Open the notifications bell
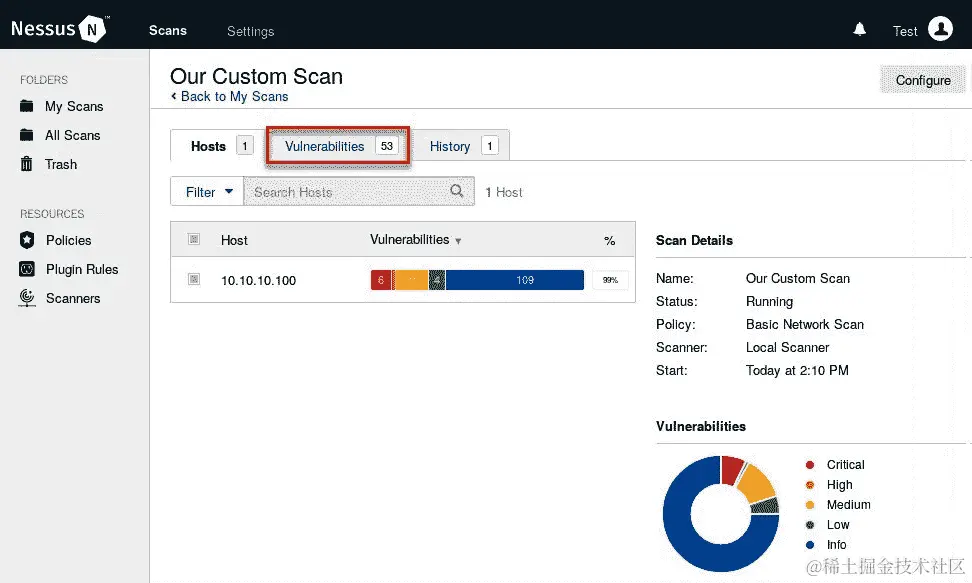The height and width of the screenshot is (583, 972). [859, 29]
